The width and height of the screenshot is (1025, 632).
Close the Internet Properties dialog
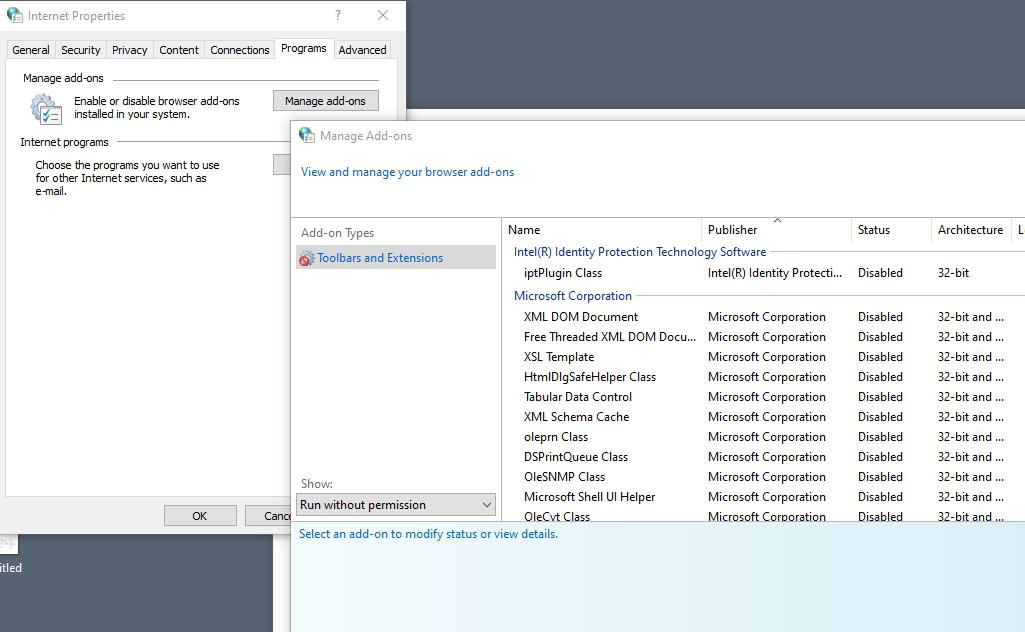point(383,15)
